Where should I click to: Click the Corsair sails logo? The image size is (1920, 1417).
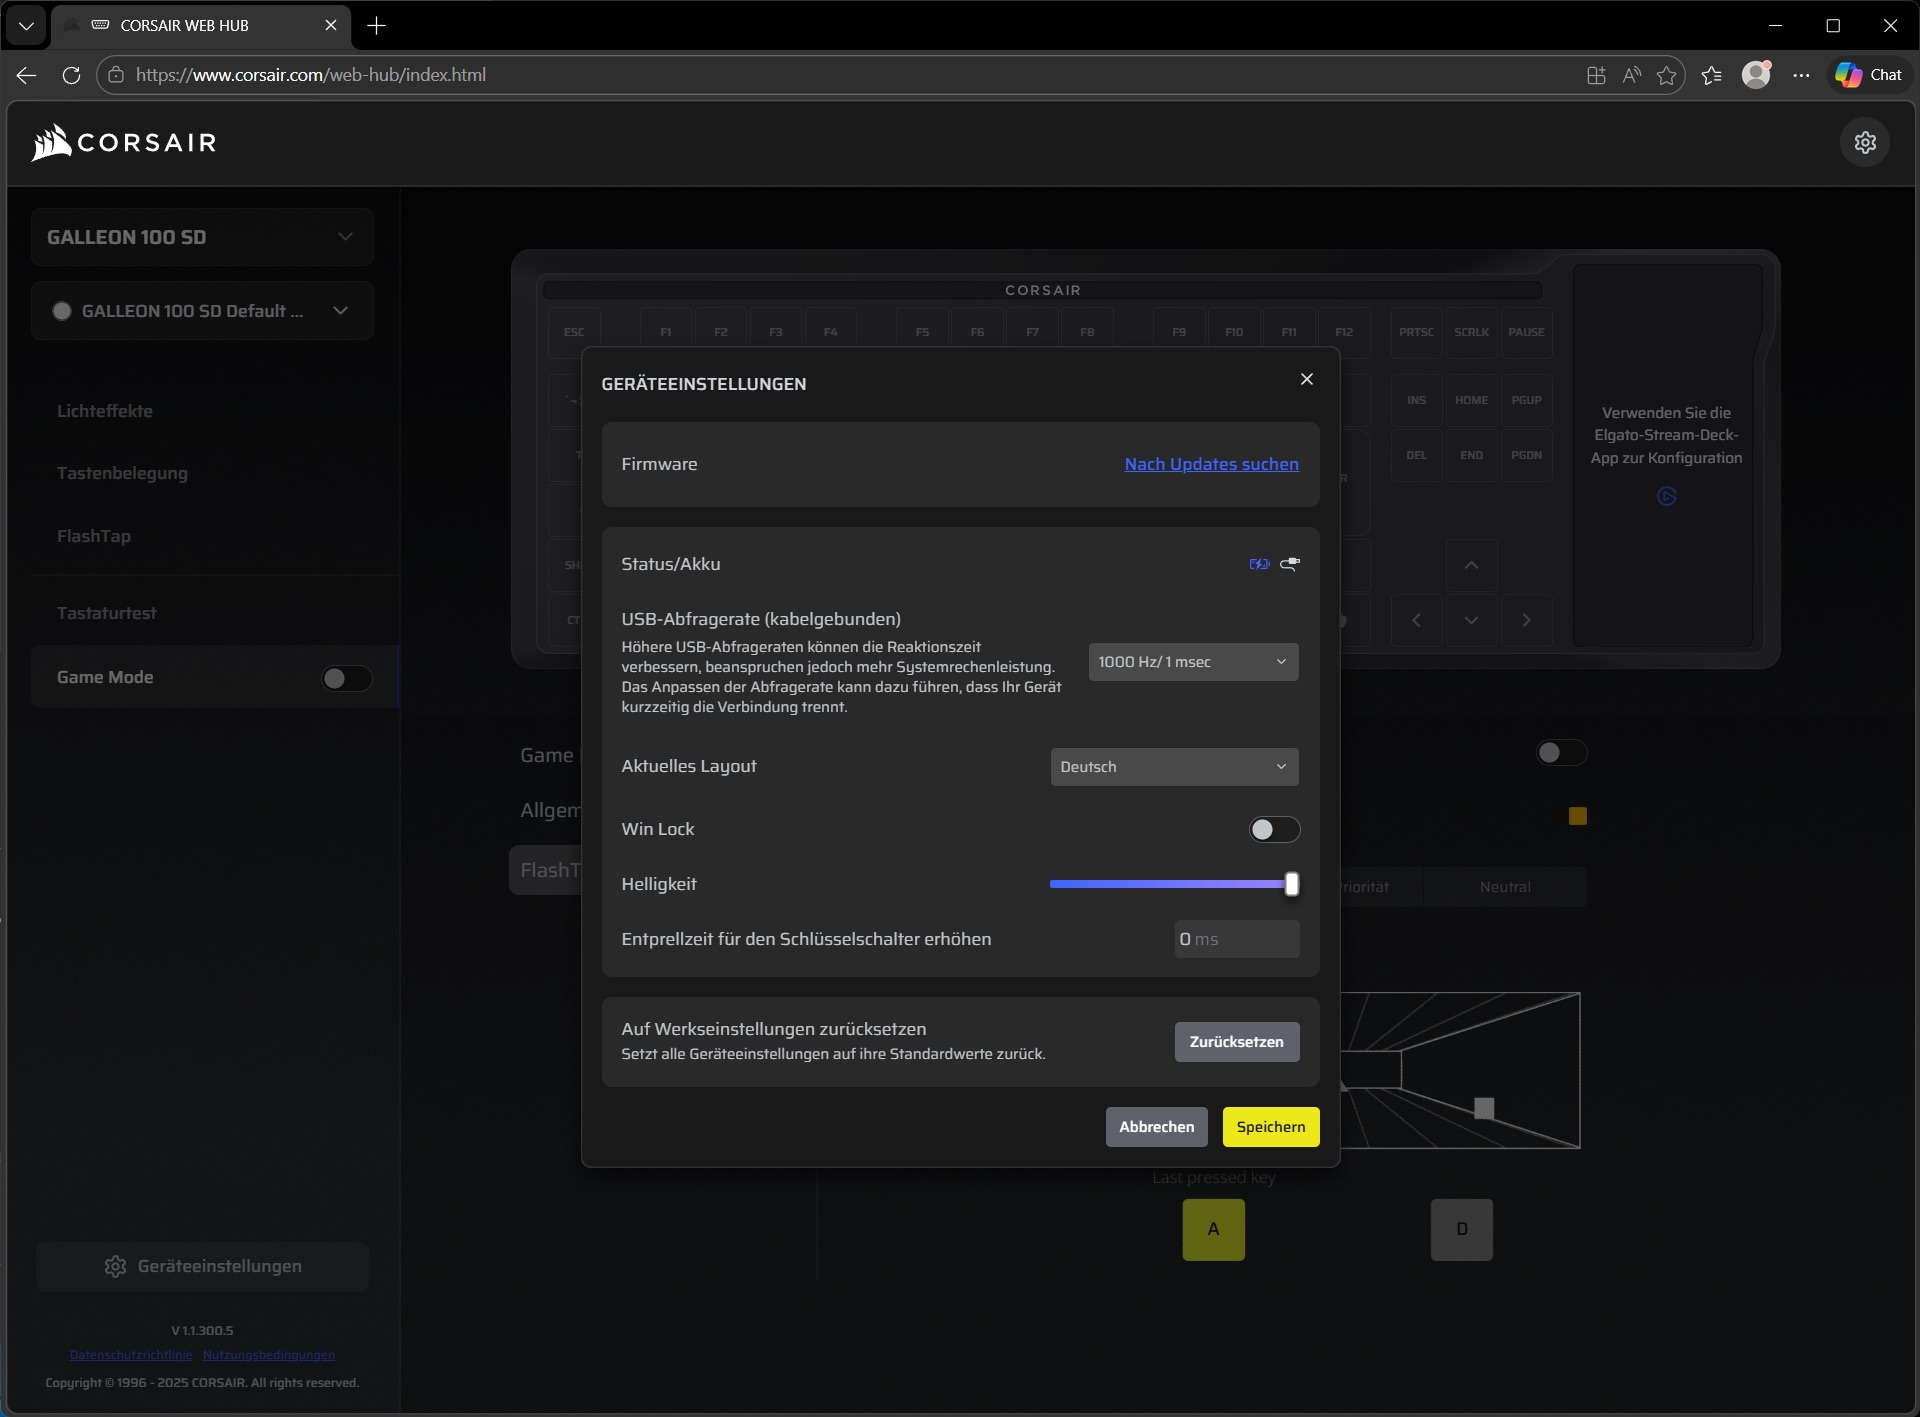tap(52, 142)
